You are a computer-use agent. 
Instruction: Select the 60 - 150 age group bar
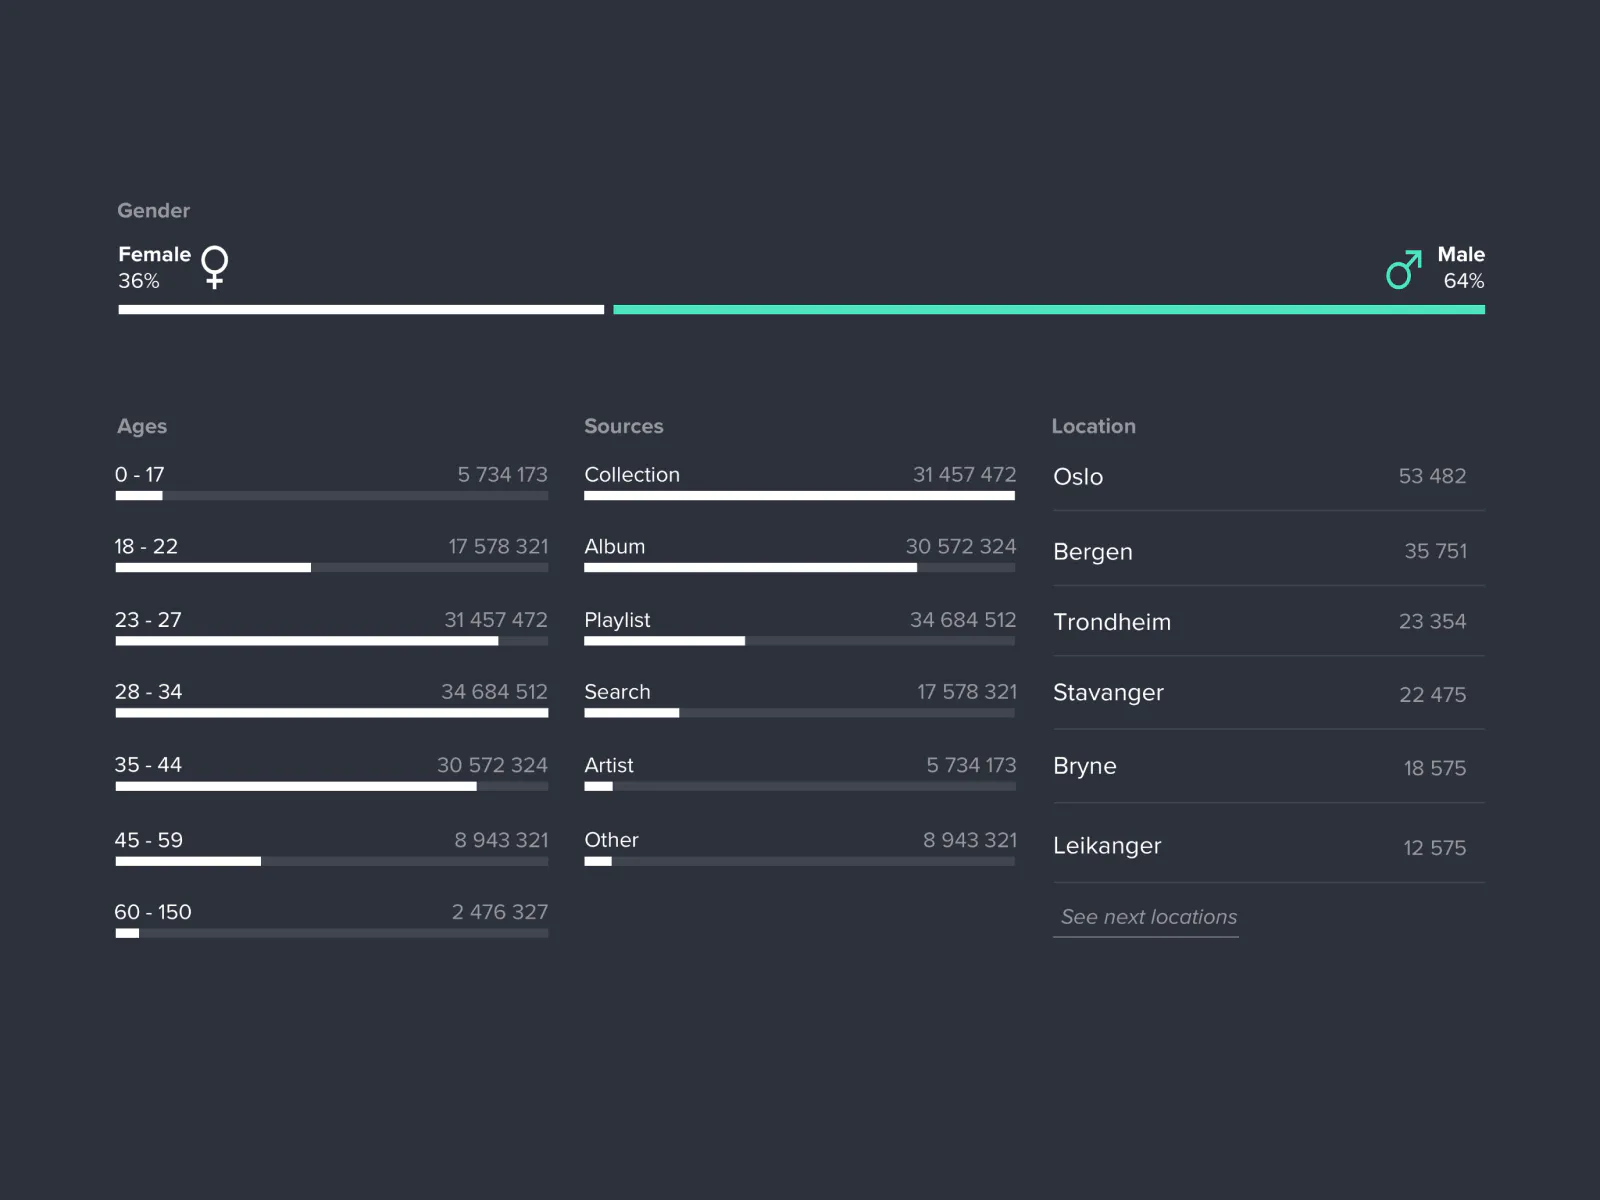pyautogui.click(x=332, y=932)
